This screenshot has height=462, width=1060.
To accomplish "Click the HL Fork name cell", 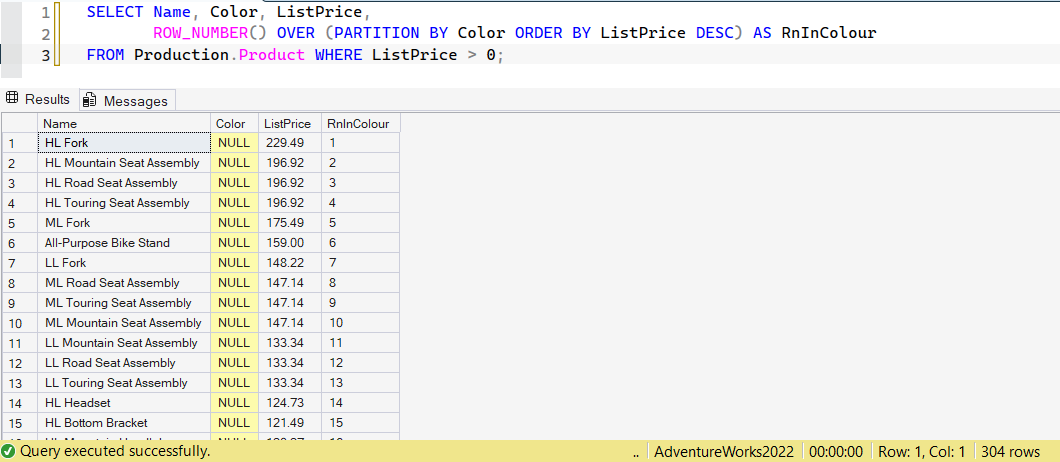I will (124, 143).
